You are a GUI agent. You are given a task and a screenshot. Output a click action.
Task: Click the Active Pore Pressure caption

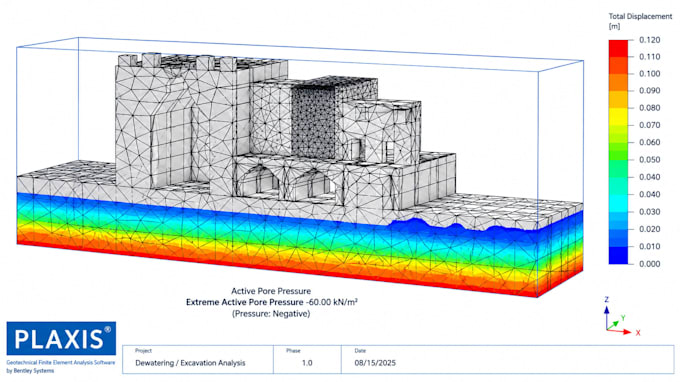click(x=271, y=291)
